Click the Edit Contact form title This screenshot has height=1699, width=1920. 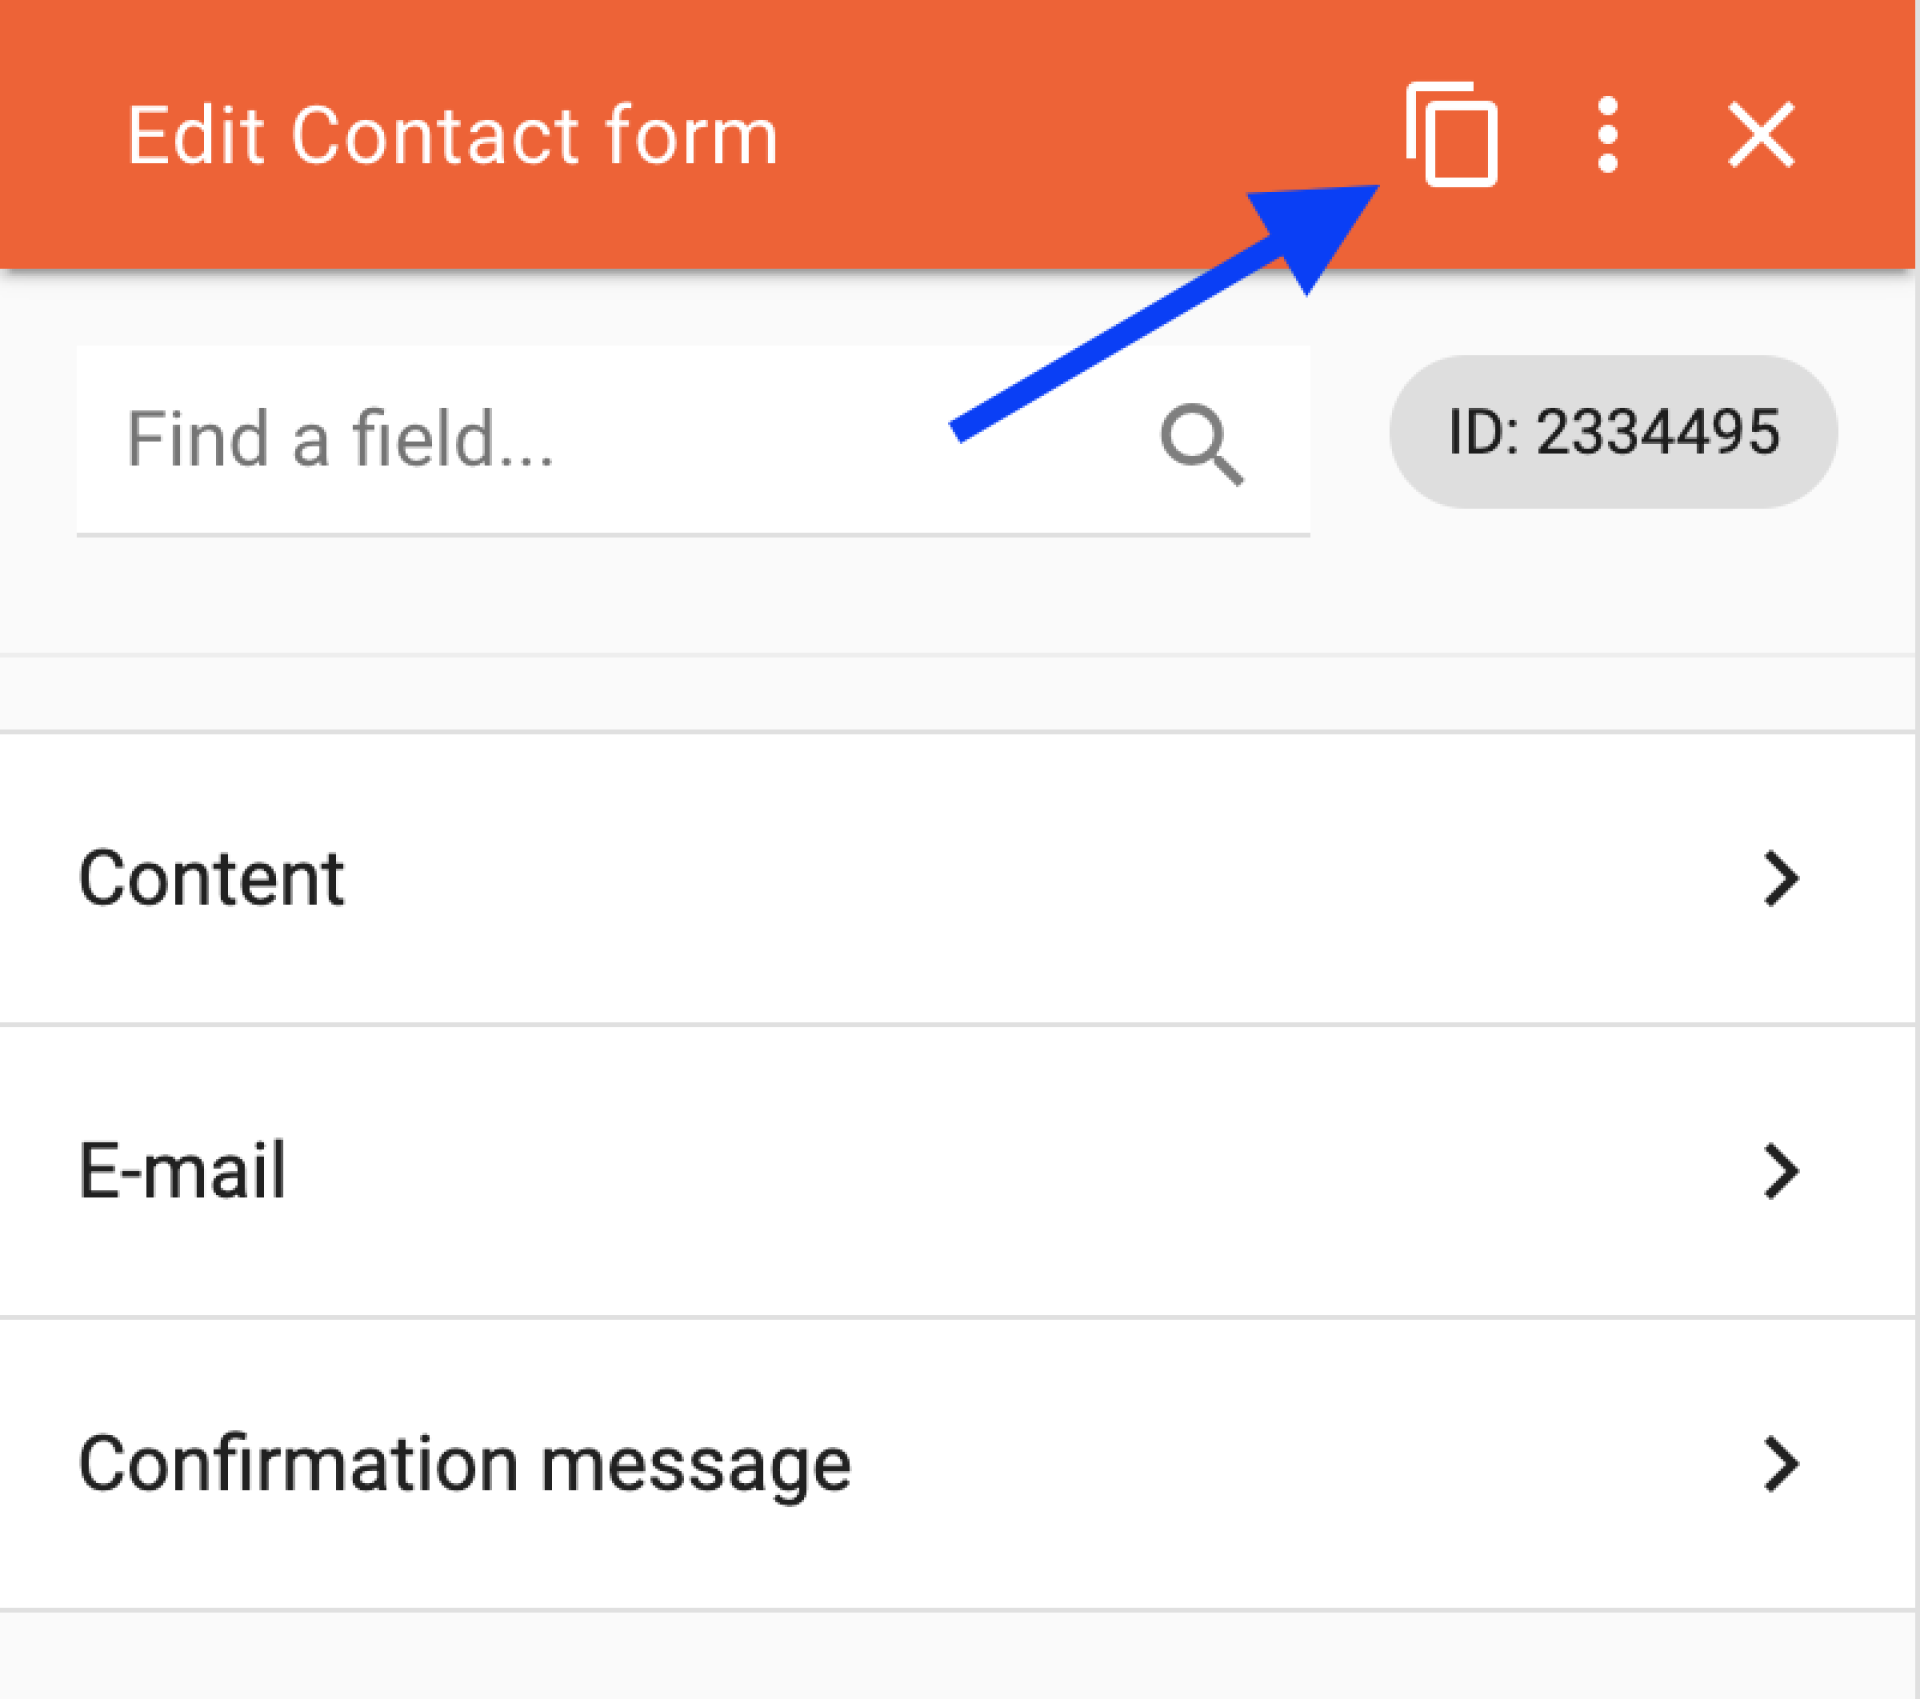(452, 135)
